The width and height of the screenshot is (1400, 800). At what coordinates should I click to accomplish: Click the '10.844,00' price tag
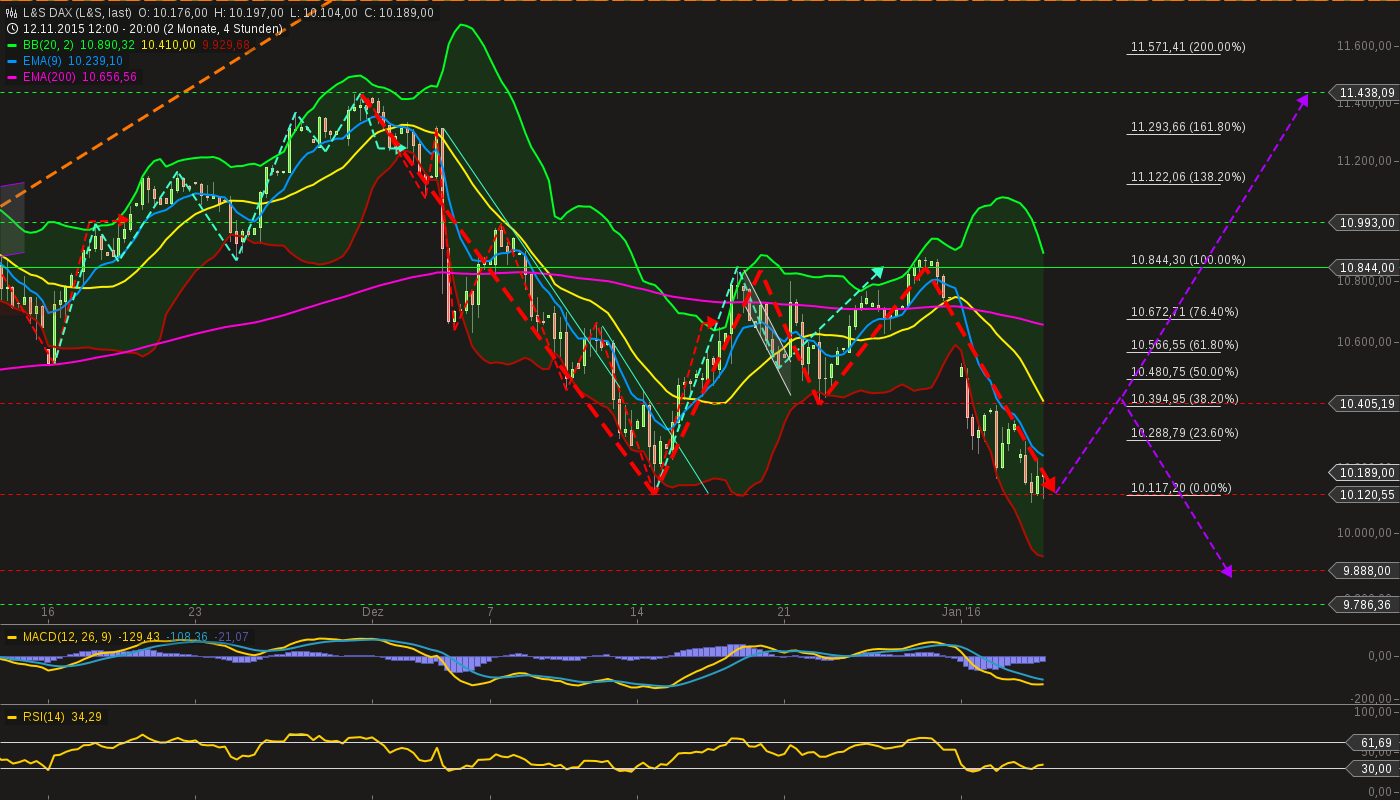1366,267
